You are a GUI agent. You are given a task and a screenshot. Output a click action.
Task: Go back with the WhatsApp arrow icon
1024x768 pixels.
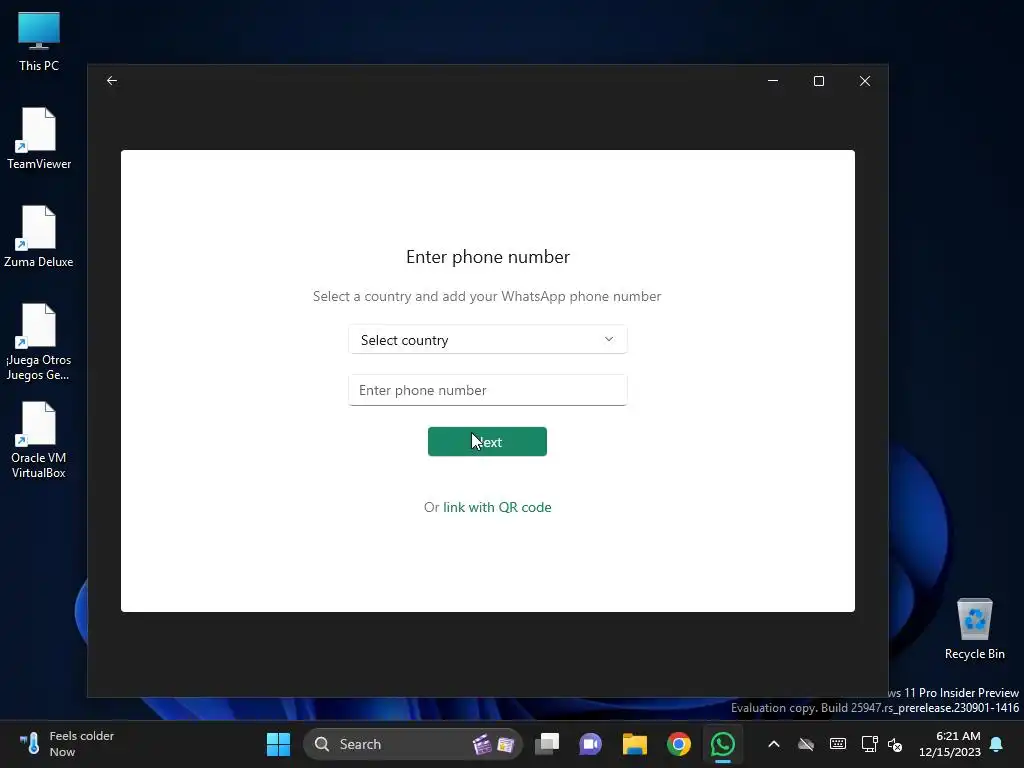pos(112,80)
